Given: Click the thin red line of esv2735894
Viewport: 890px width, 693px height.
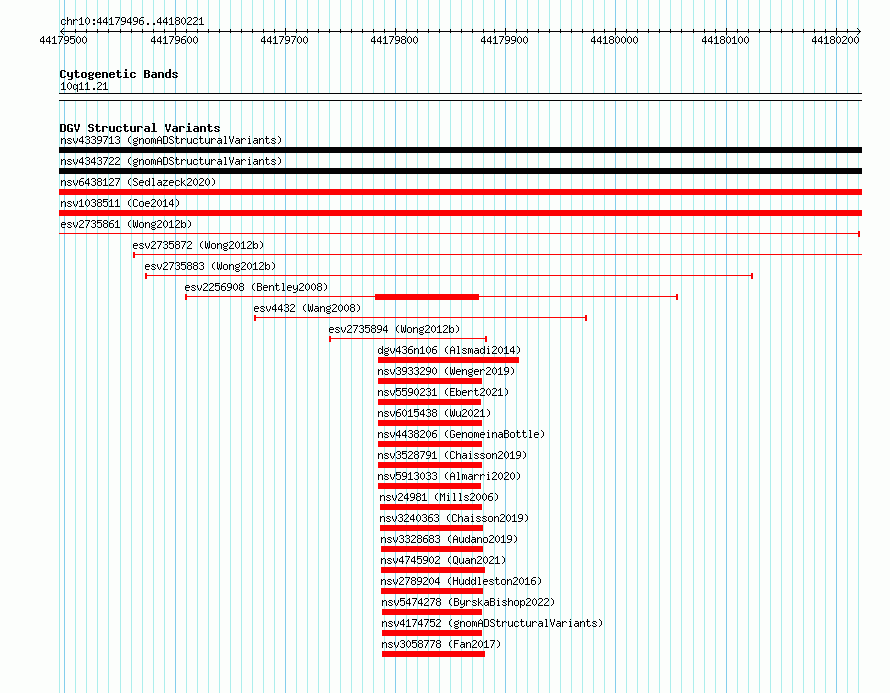Looking at the screenshot, I should 408,339.
